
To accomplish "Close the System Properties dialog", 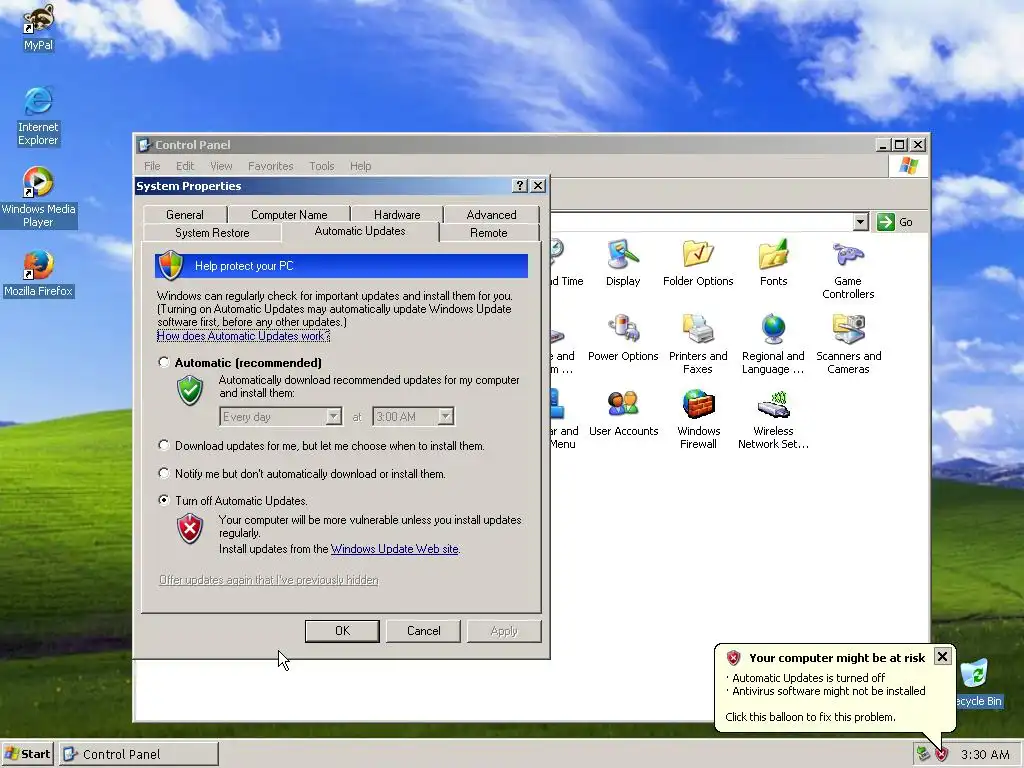I will (x=538, y=185).
